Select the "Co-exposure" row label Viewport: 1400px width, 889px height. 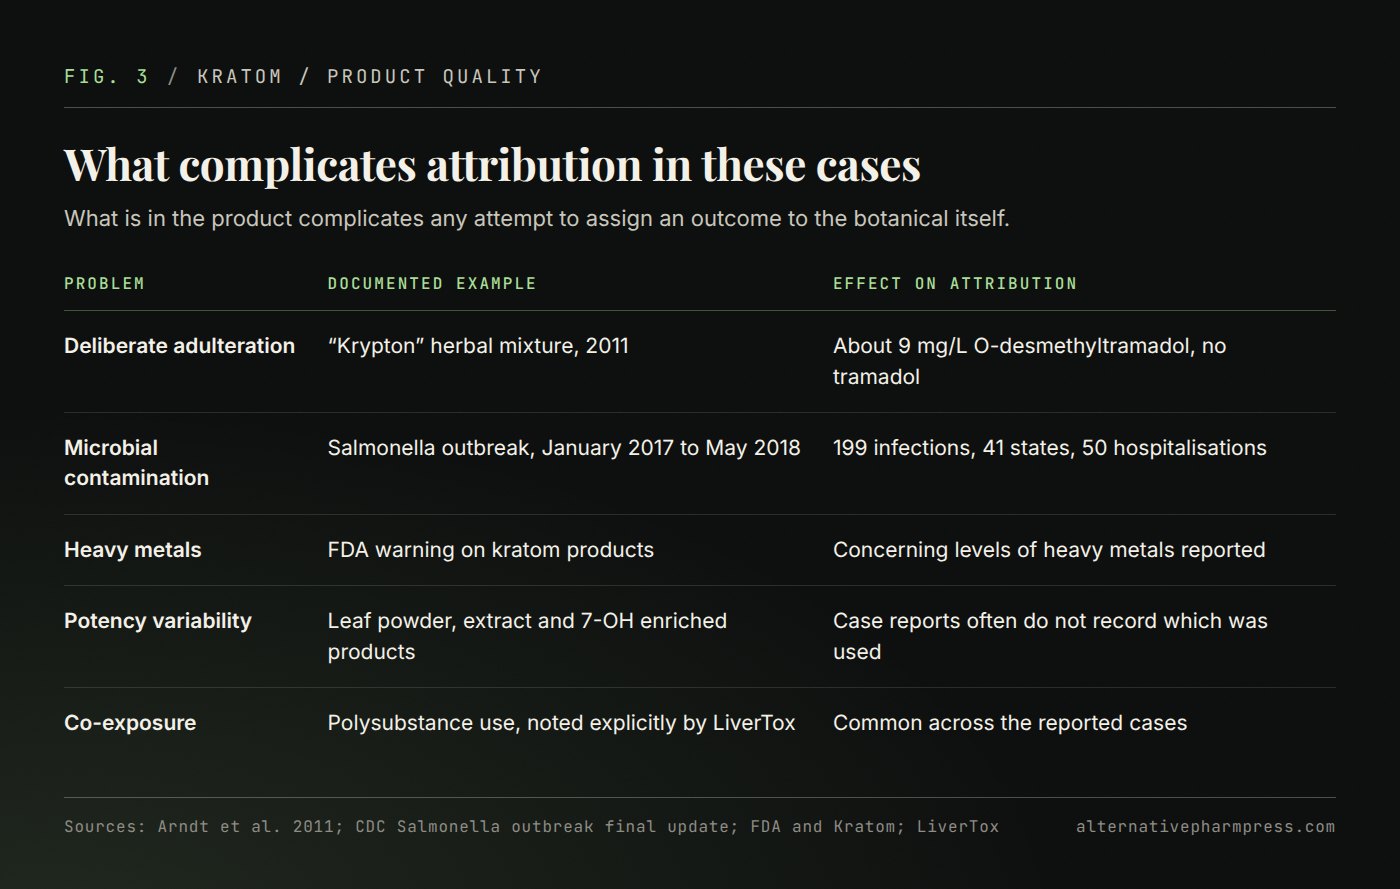pyautogui.click(x=130, y=723)
